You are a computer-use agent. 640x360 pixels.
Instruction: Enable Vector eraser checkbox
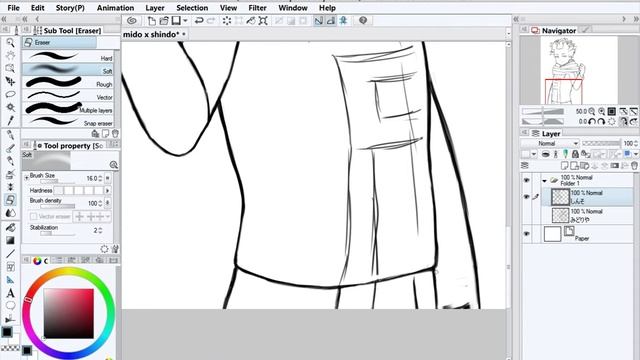33,216
